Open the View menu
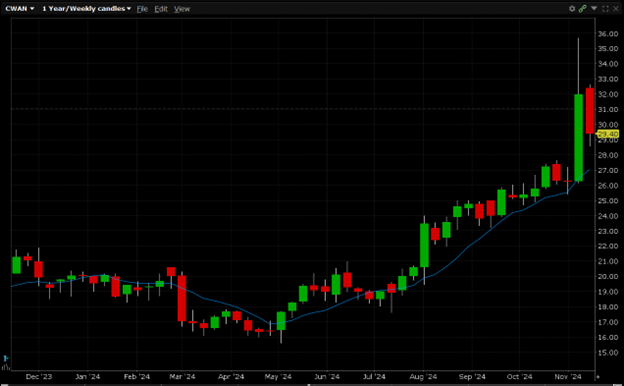Screen dimensions: 624x386 tap(182, 9)
